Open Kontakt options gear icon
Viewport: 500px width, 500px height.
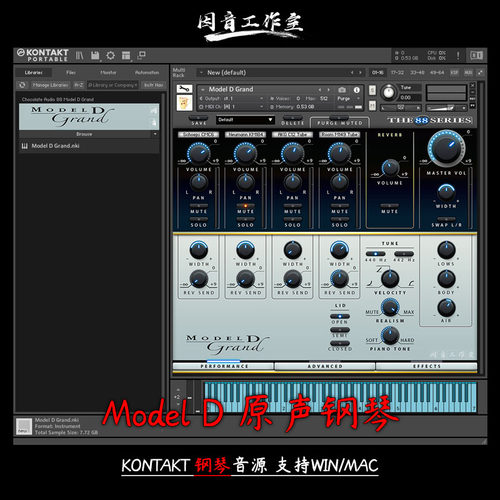tap(111, 55)
